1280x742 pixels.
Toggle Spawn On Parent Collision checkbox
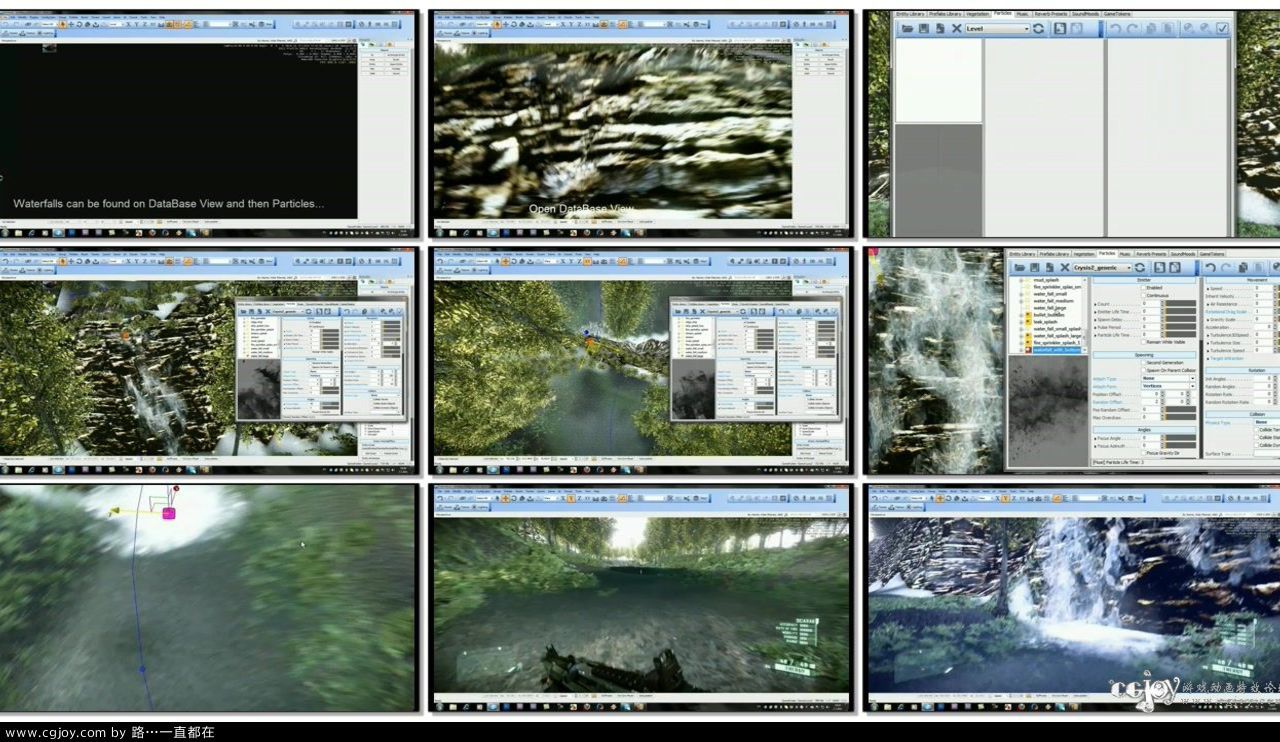tap(1144, 370)
